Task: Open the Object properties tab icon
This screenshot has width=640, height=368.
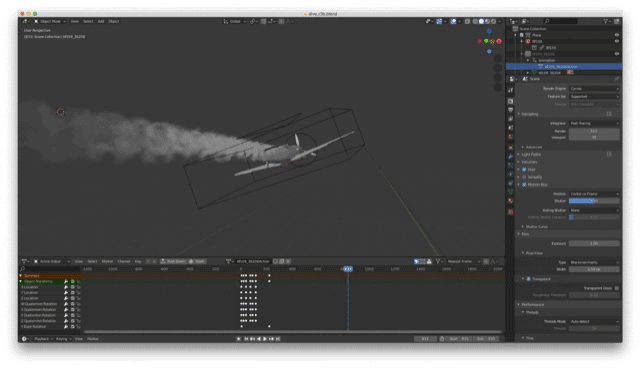Action: (x=511, y=147)
